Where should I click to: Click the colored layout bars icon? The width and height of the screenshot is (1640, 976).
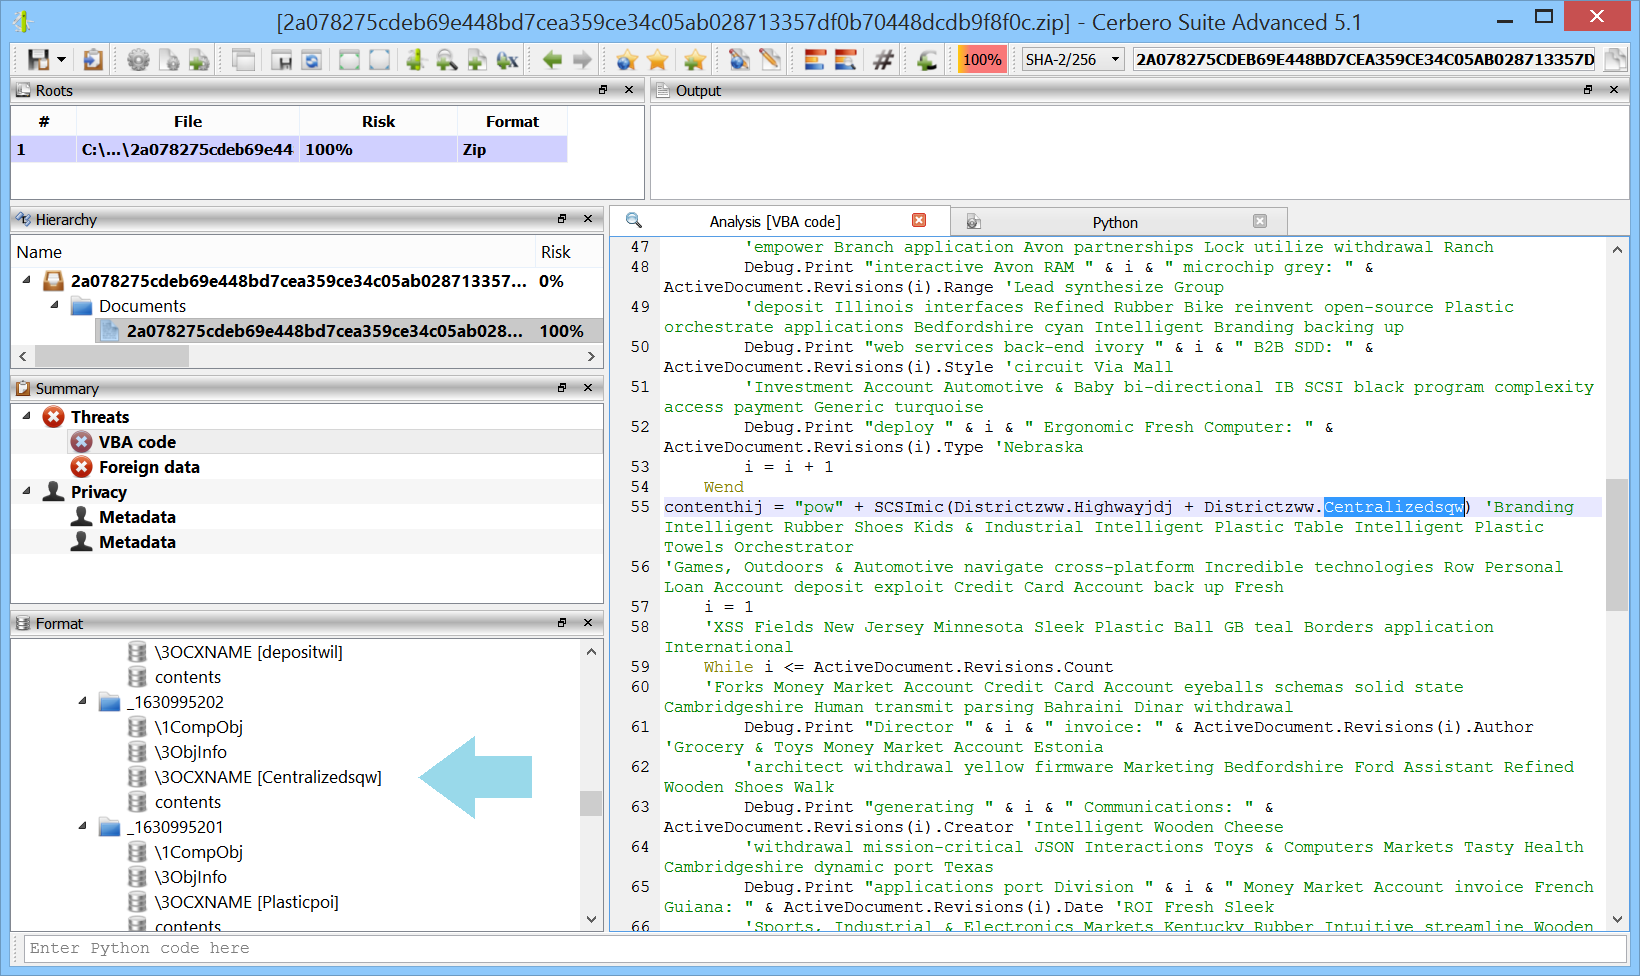point(815,60)
